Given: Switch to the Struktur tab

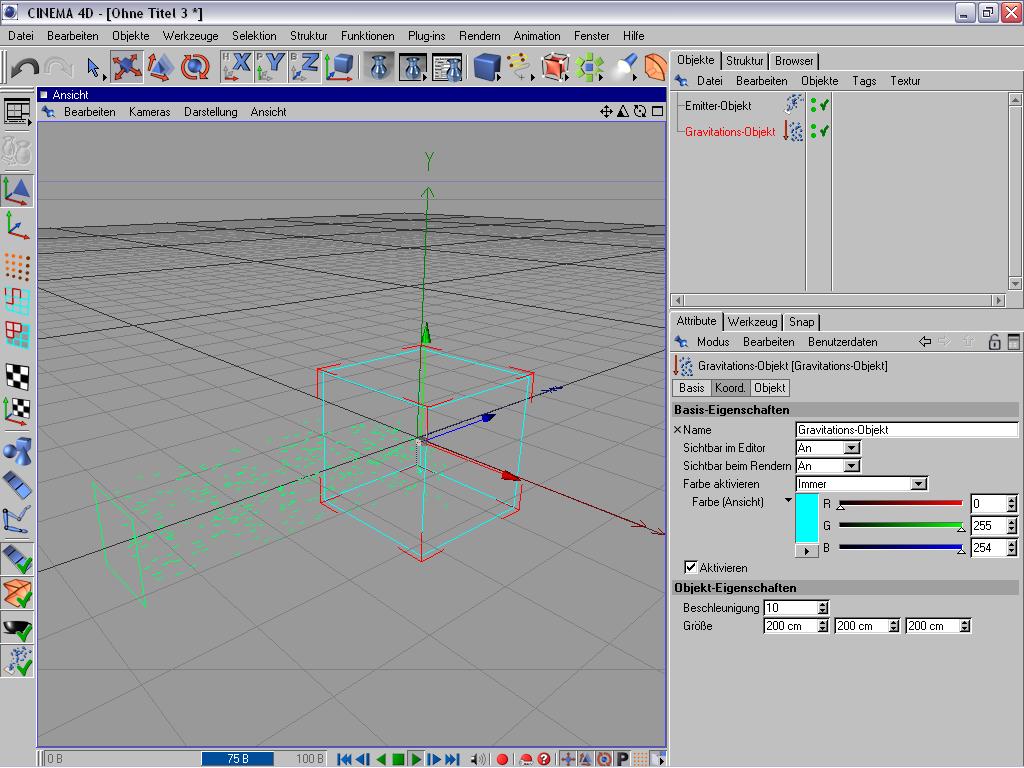Looking at the screenshot, I should [744, 61].
